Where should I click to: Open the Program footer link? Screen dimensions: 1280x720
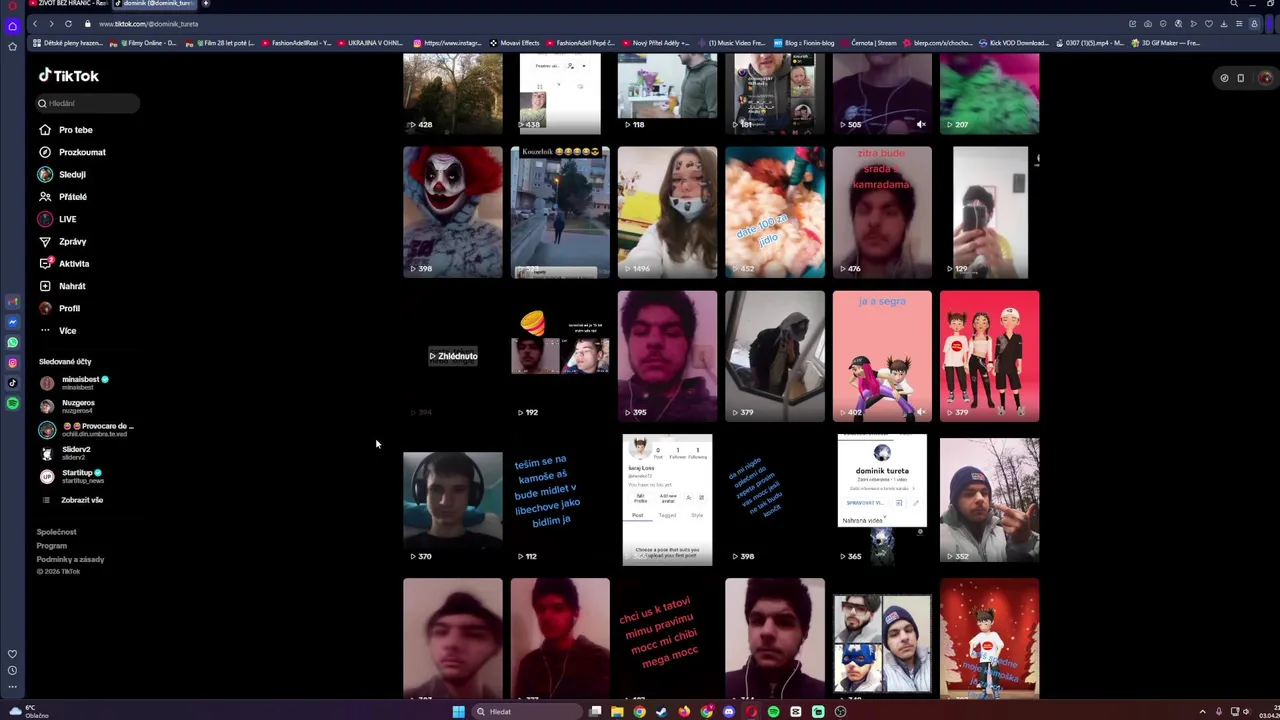52,546
